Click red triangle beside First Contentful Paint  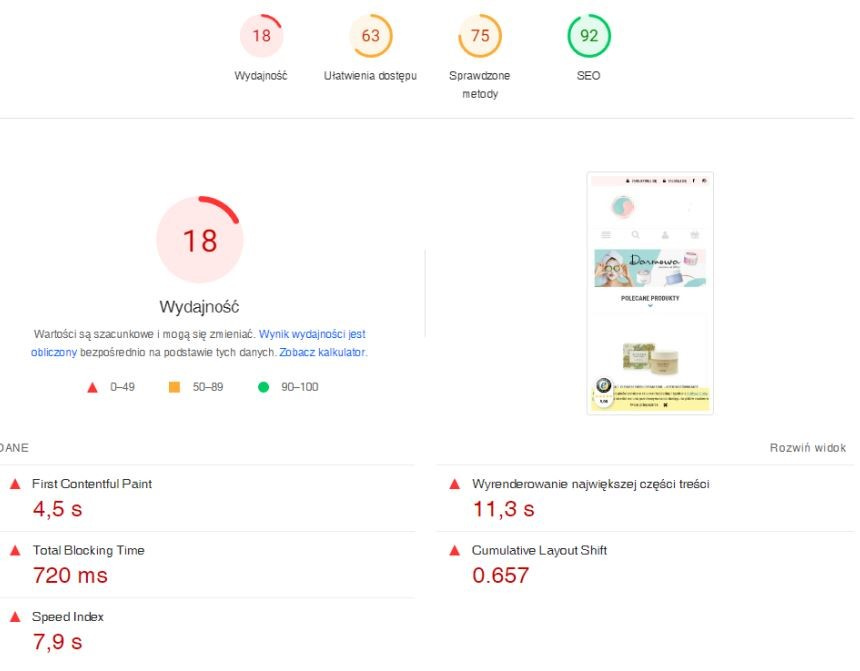coord(15,484)
